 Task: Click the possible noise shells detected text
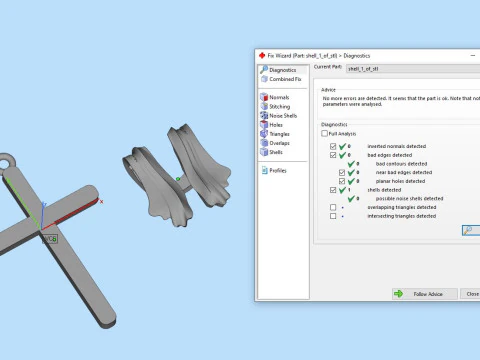coord(409,198)
